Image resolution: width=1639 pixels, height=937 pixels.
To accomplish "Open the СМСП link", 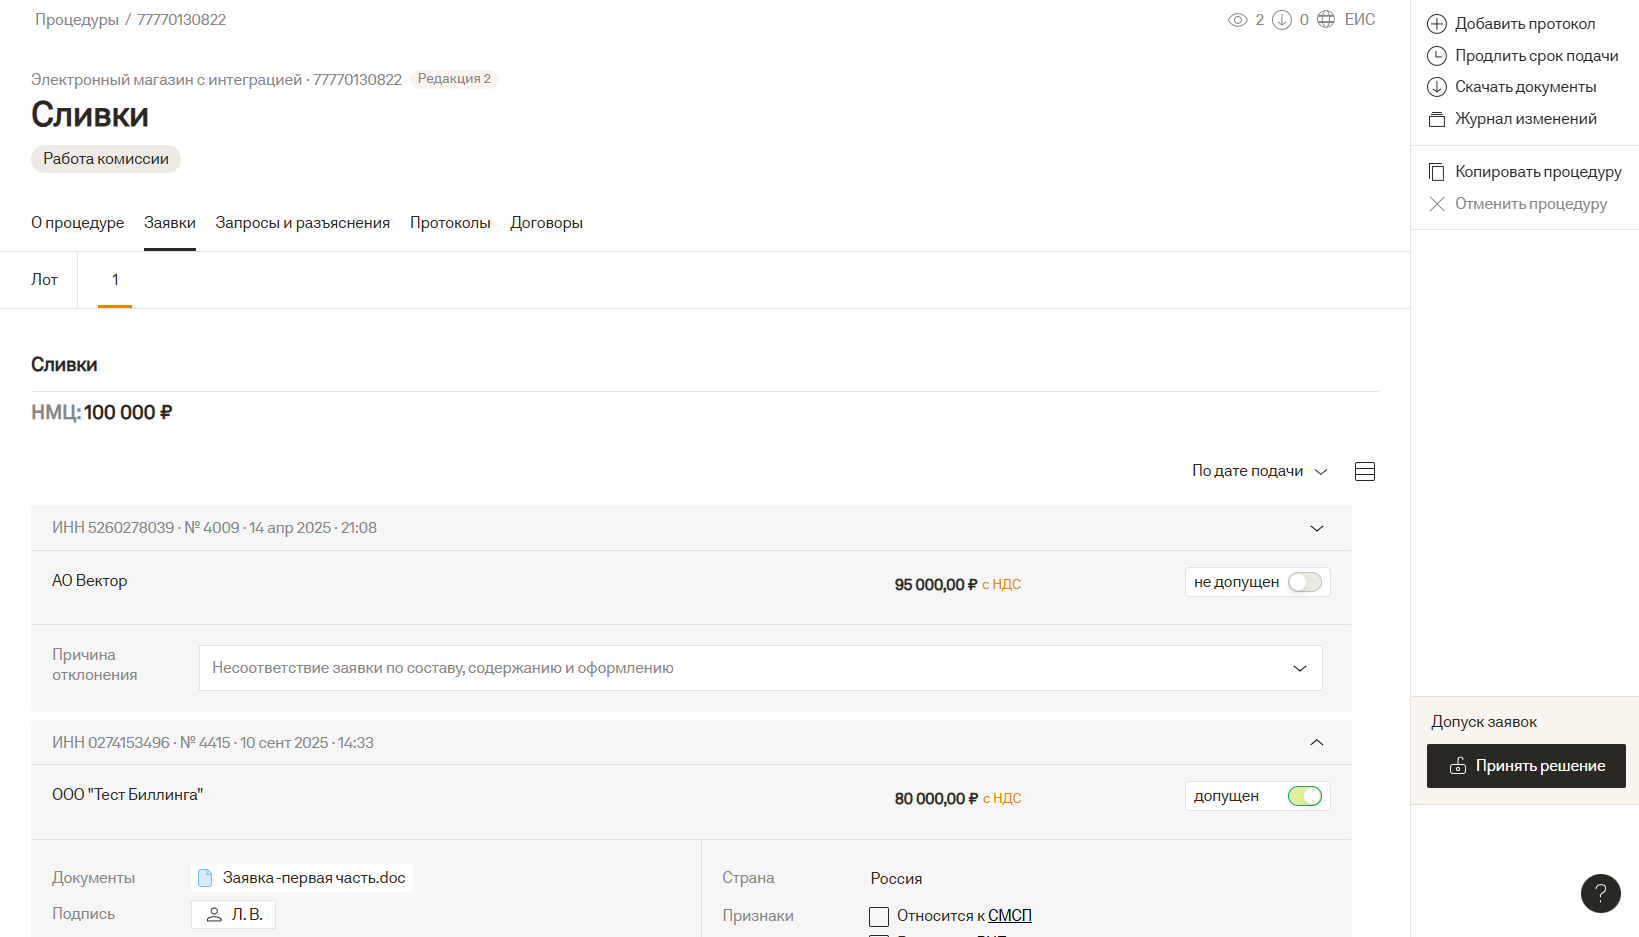I will point(1010,916).
